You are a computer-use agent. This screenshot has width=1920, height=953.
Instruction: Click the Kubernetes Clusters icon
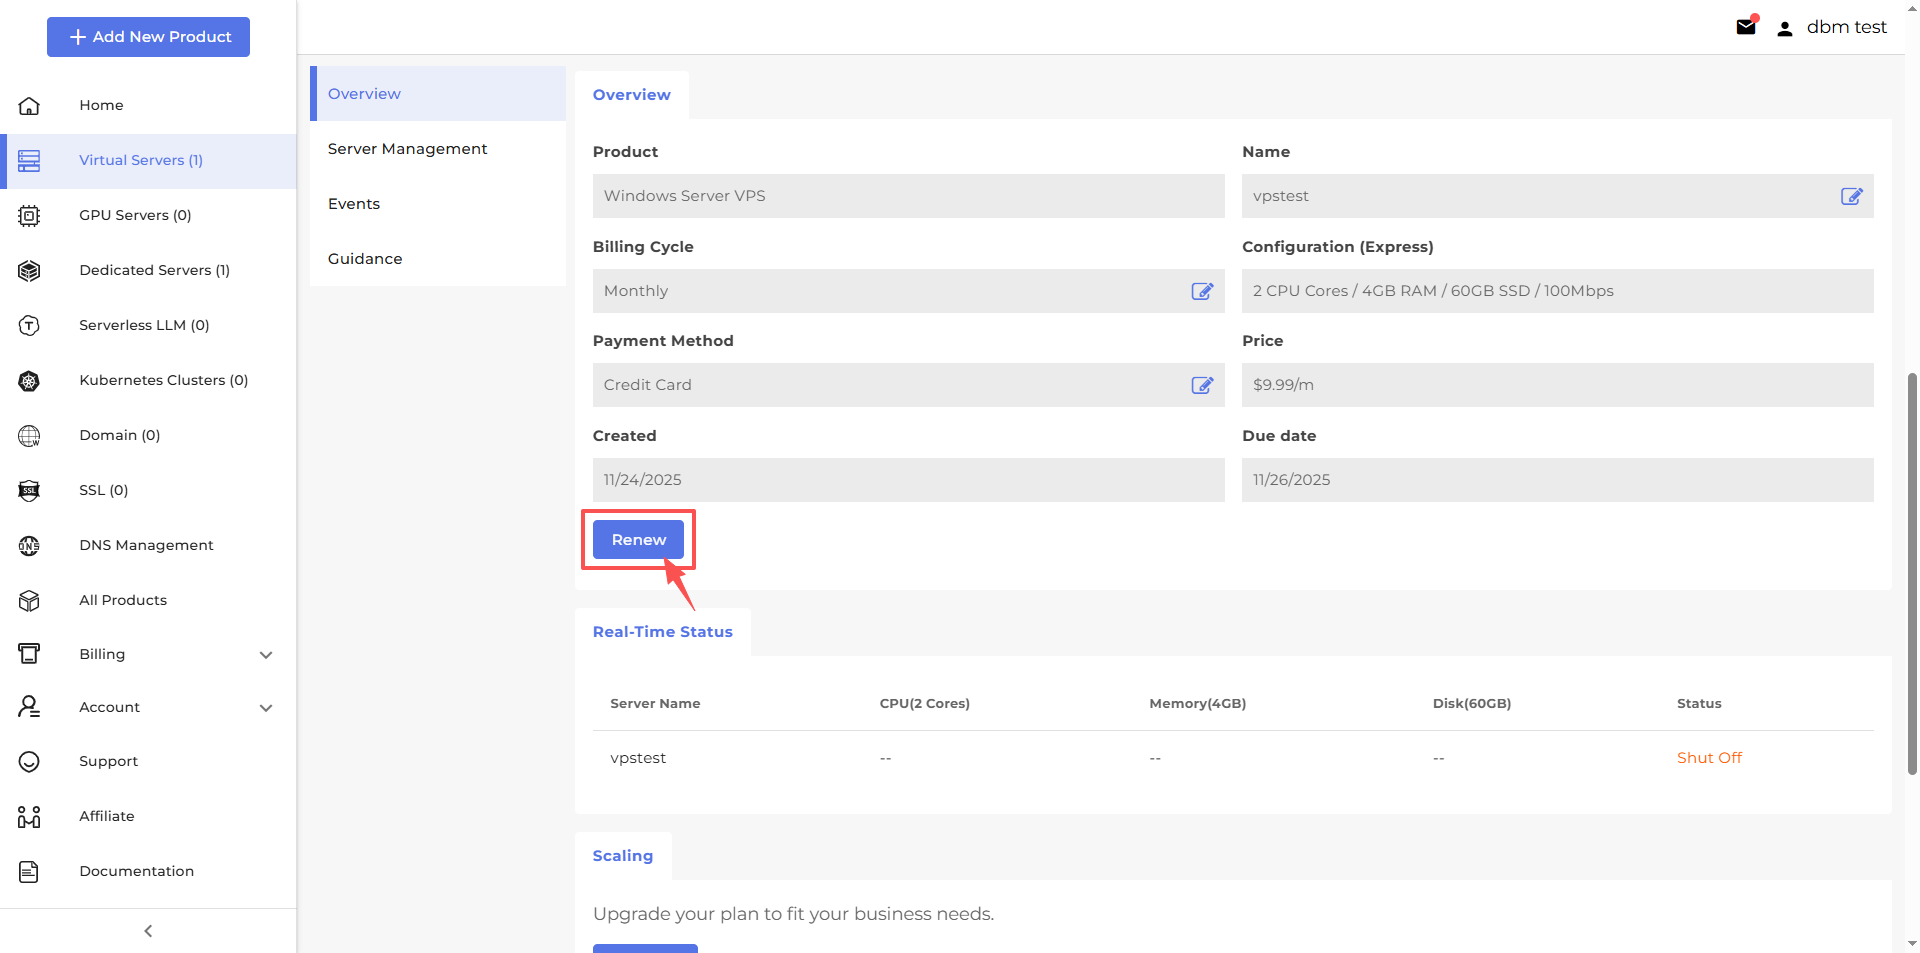point(29,380)
